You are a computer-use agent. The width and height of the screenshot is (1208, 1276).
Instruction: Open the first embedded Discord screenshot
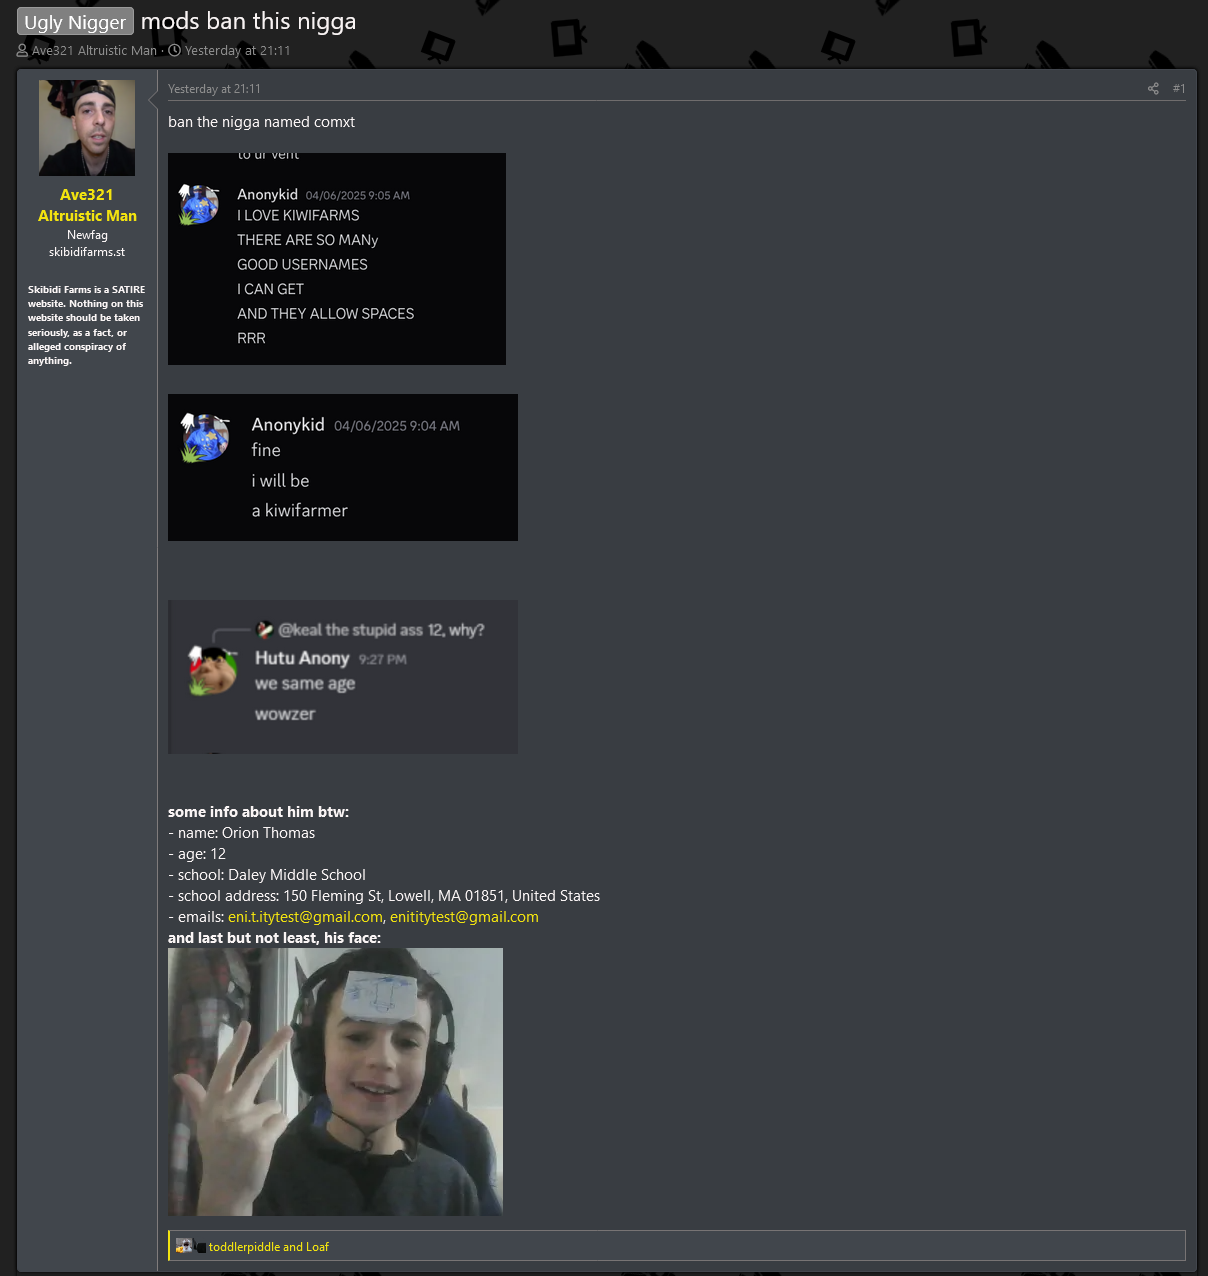click(336, 259)
